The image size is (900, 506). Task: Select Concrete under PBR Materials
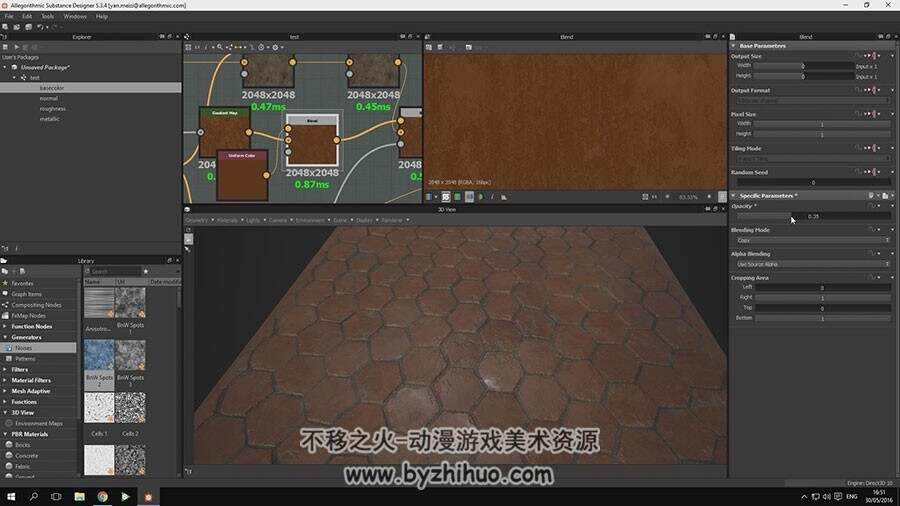click(x=26, y=456)
